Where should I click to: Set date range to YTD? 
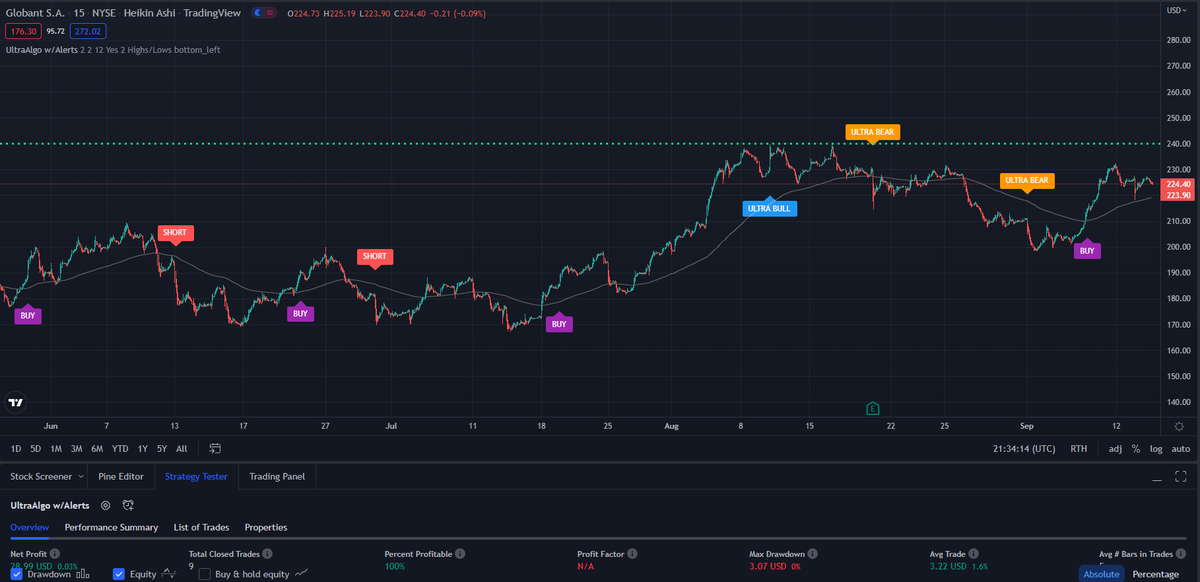pyautogui.click(x=120, y=449)
